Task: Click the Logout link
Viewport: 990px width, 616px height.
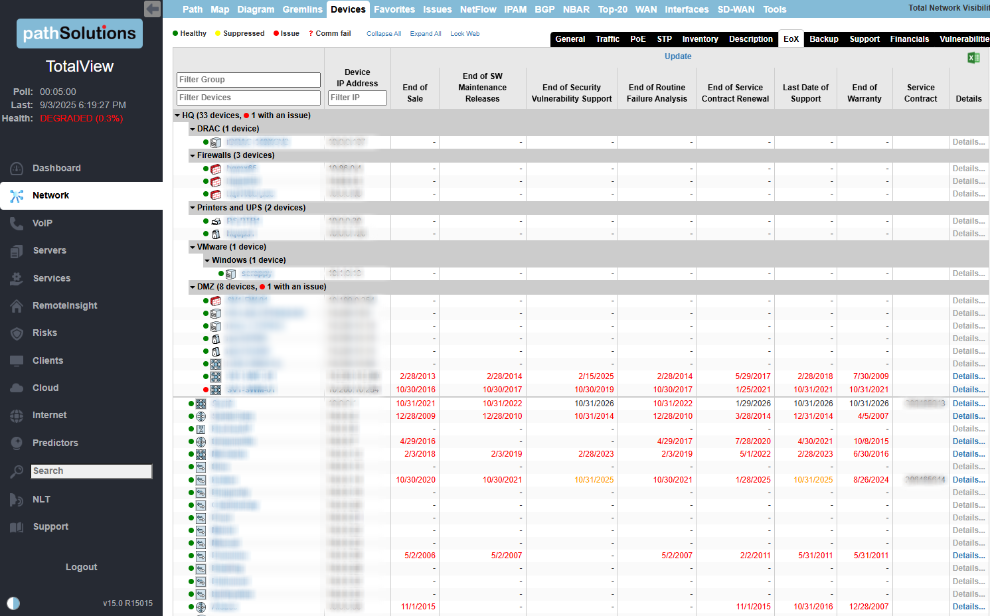Action: [x=81, y=567]
